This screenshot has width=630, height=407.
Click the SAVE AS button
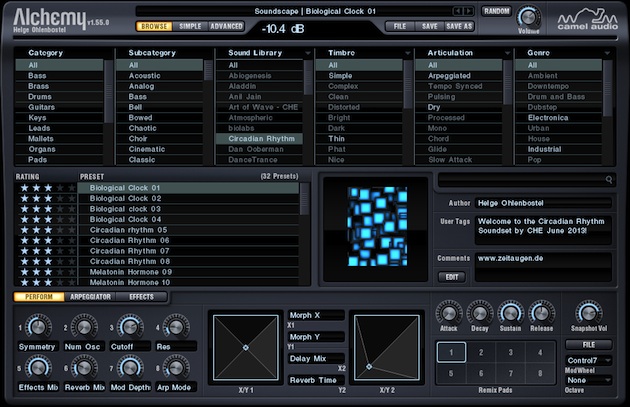click(459, 26)
